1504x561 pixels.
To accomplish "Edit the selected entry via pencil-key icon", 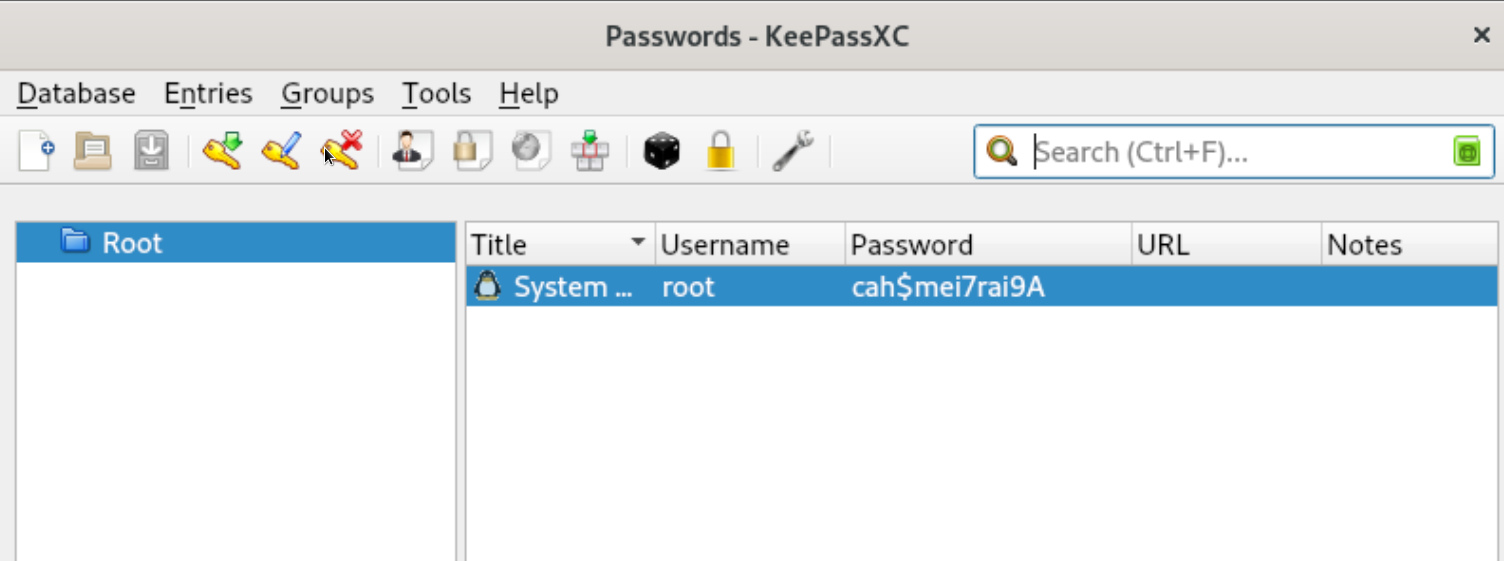I will (x=281, y=151).
